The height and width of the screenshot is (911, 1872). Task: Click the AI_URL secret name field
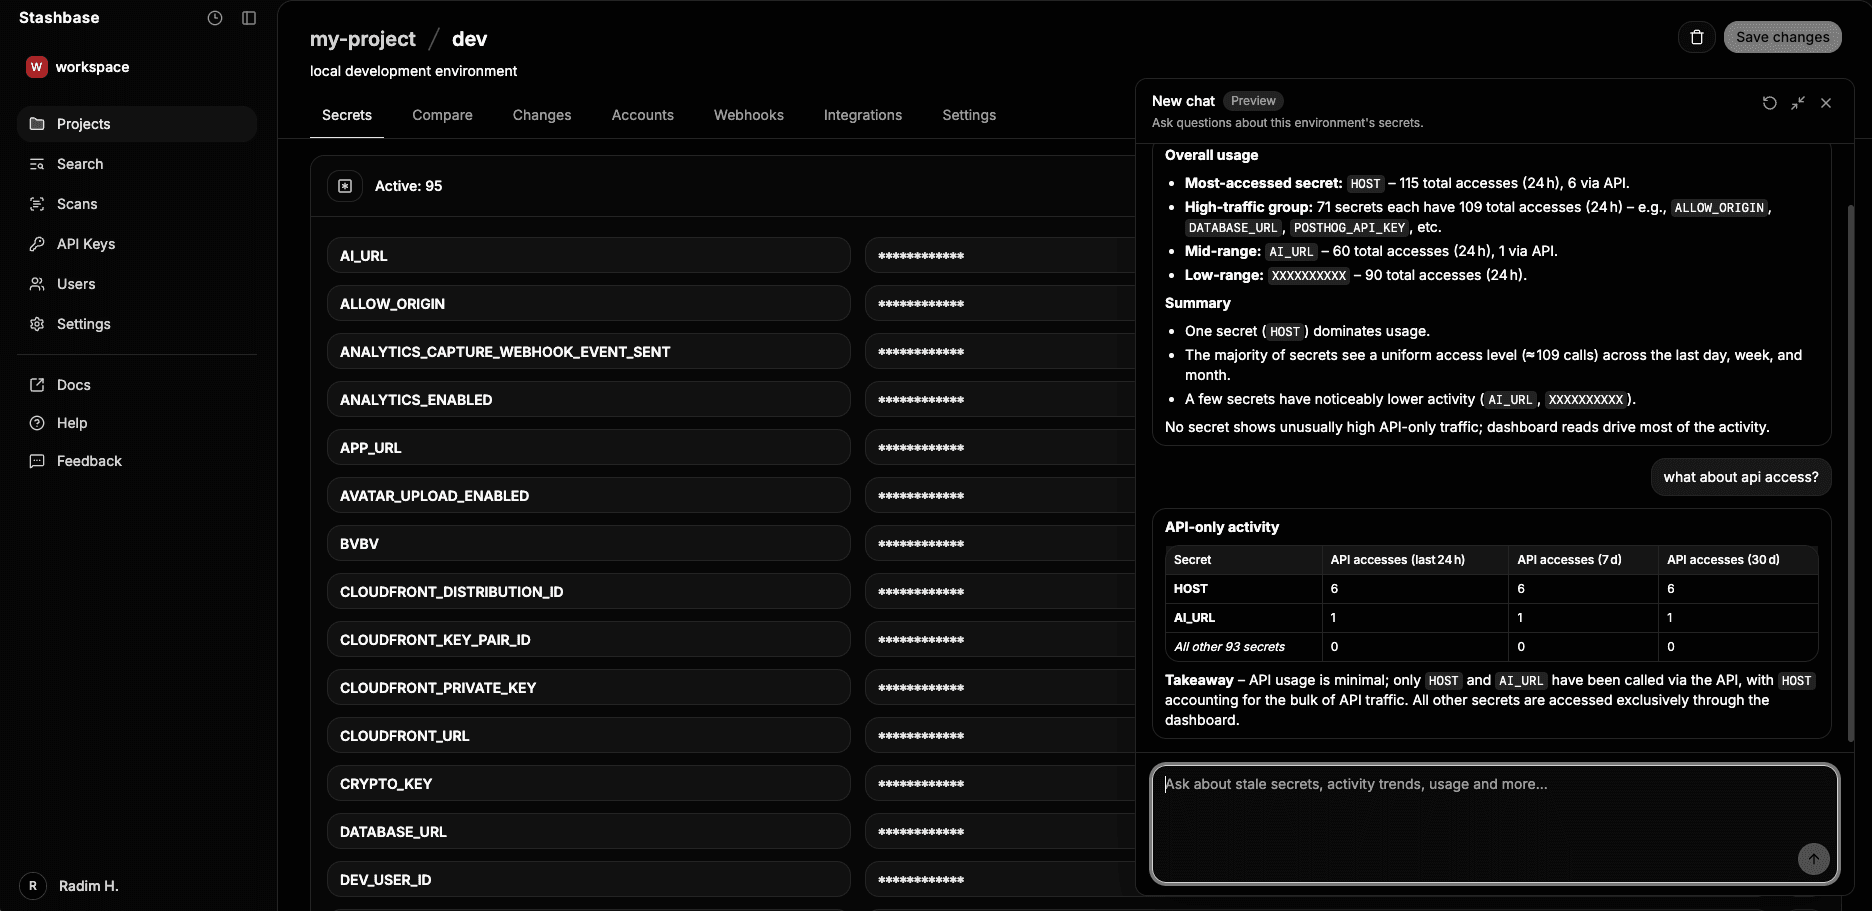[588, 255]
